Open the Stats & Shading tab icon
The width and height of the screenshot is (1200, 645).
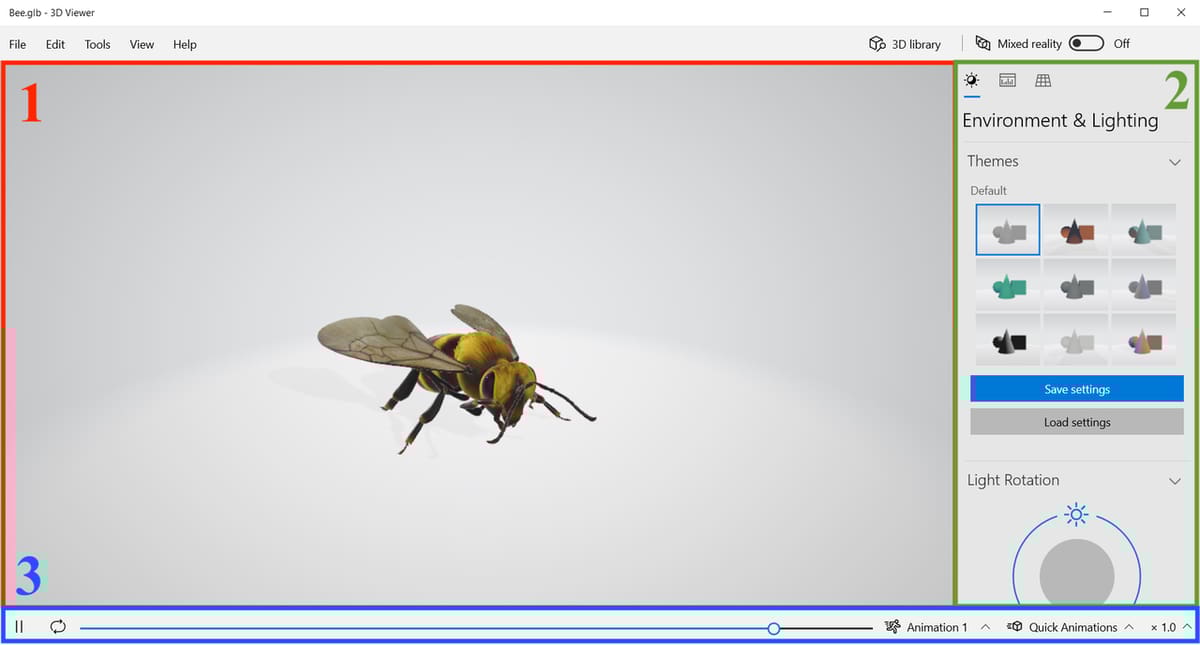point(1008,80)
